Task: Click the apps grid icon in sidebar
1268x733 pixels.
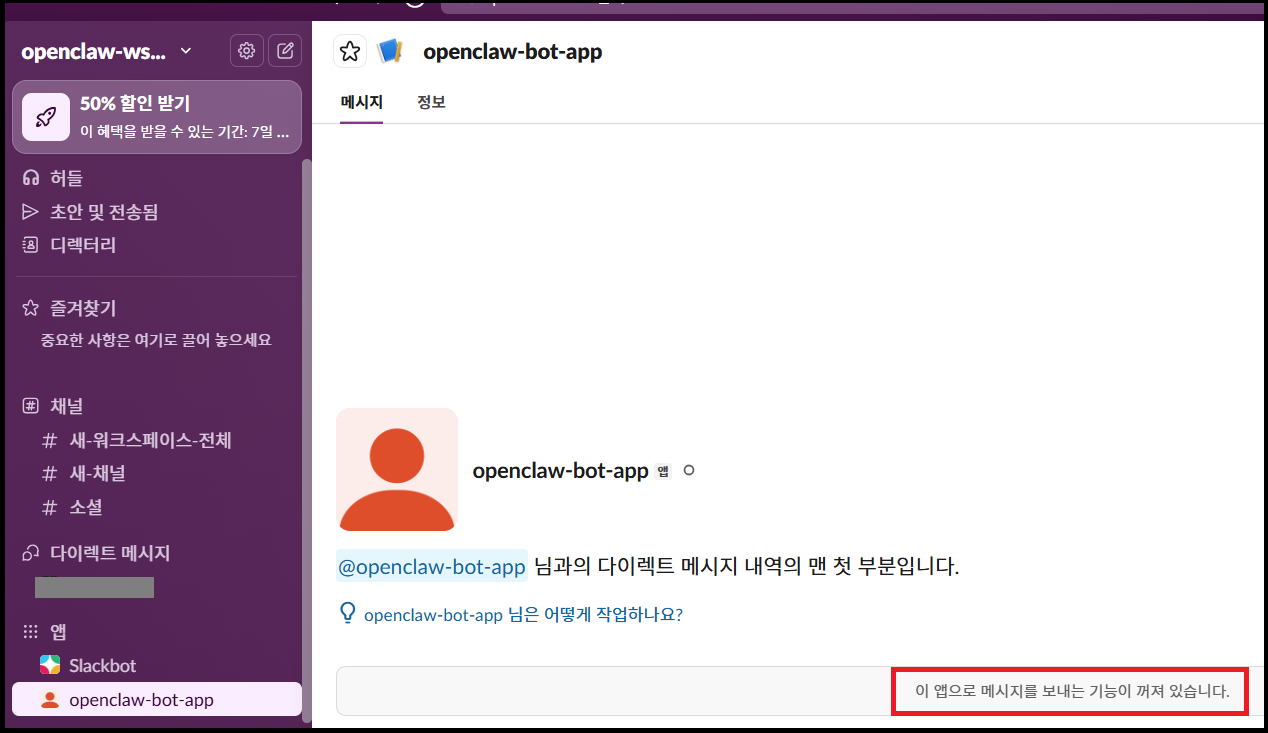Action: (x=31, y=632)
